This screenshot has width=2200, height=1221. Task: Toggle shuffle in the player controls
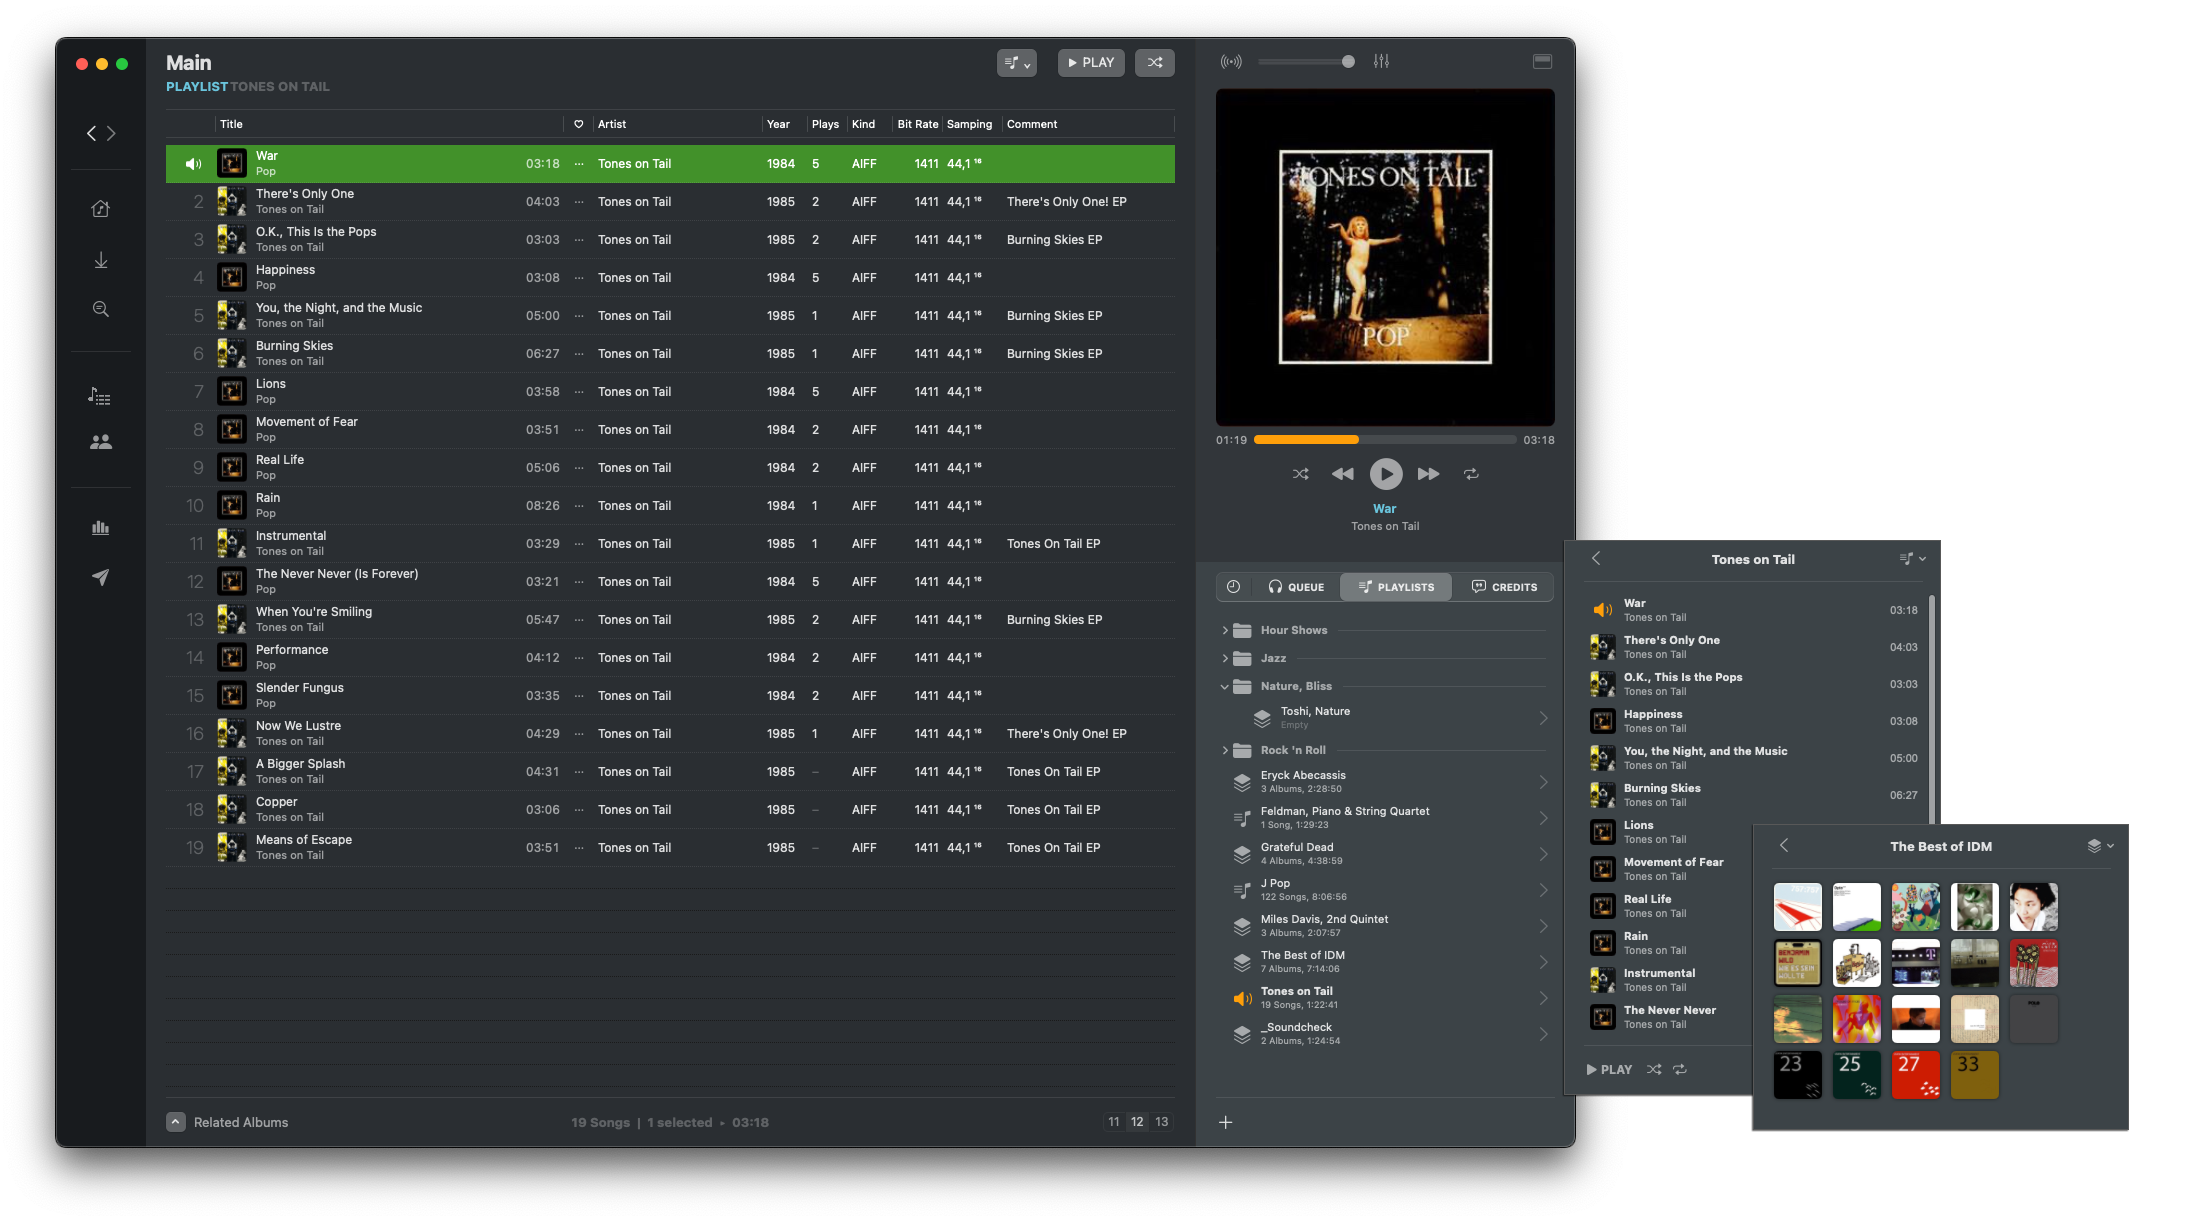(x=1300, y=474)
